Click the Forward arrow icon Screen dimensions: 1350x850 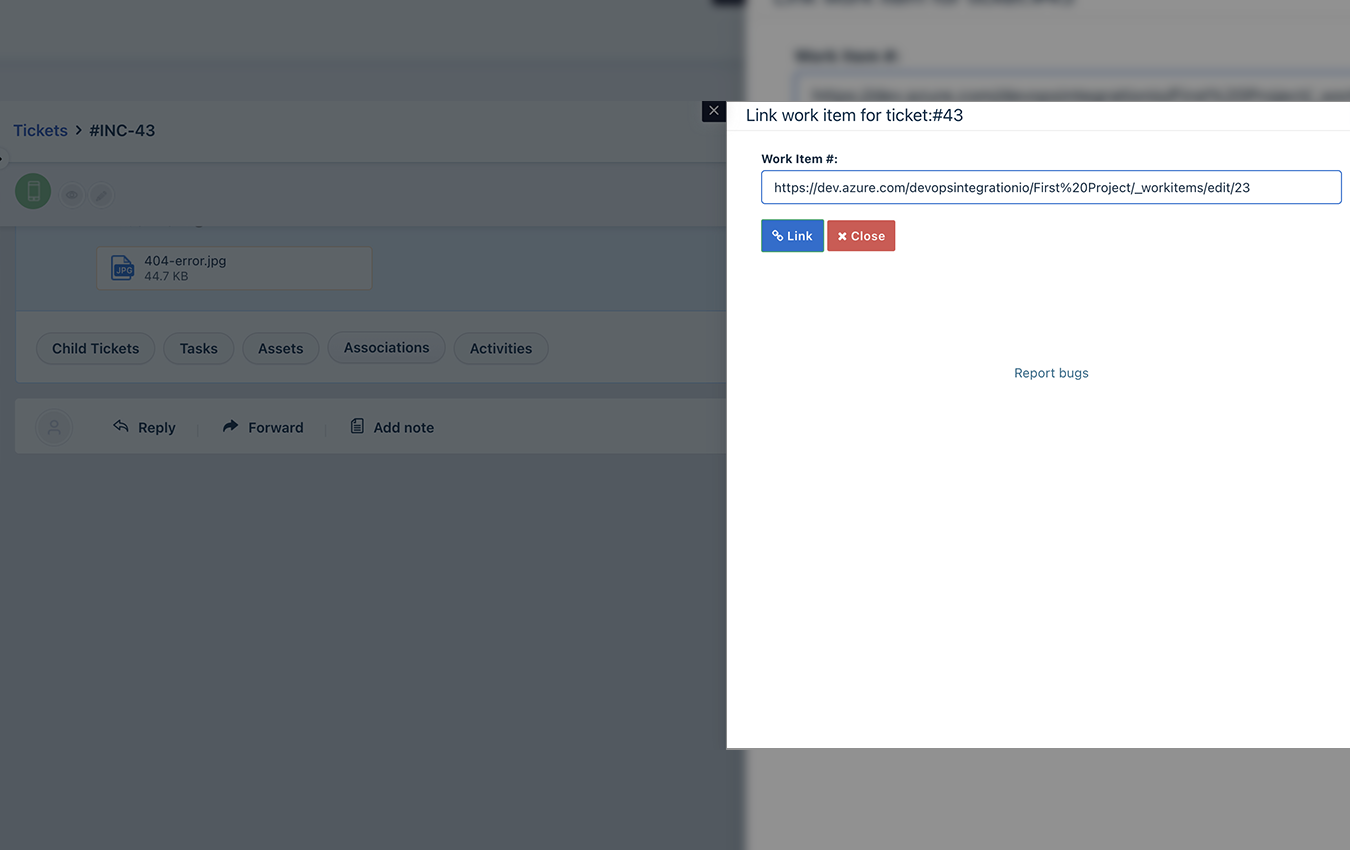tap(230, 426)
